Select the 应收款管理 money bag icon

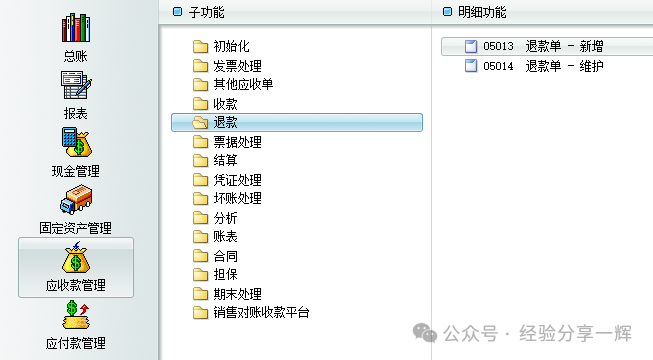[x=76, y=258]
